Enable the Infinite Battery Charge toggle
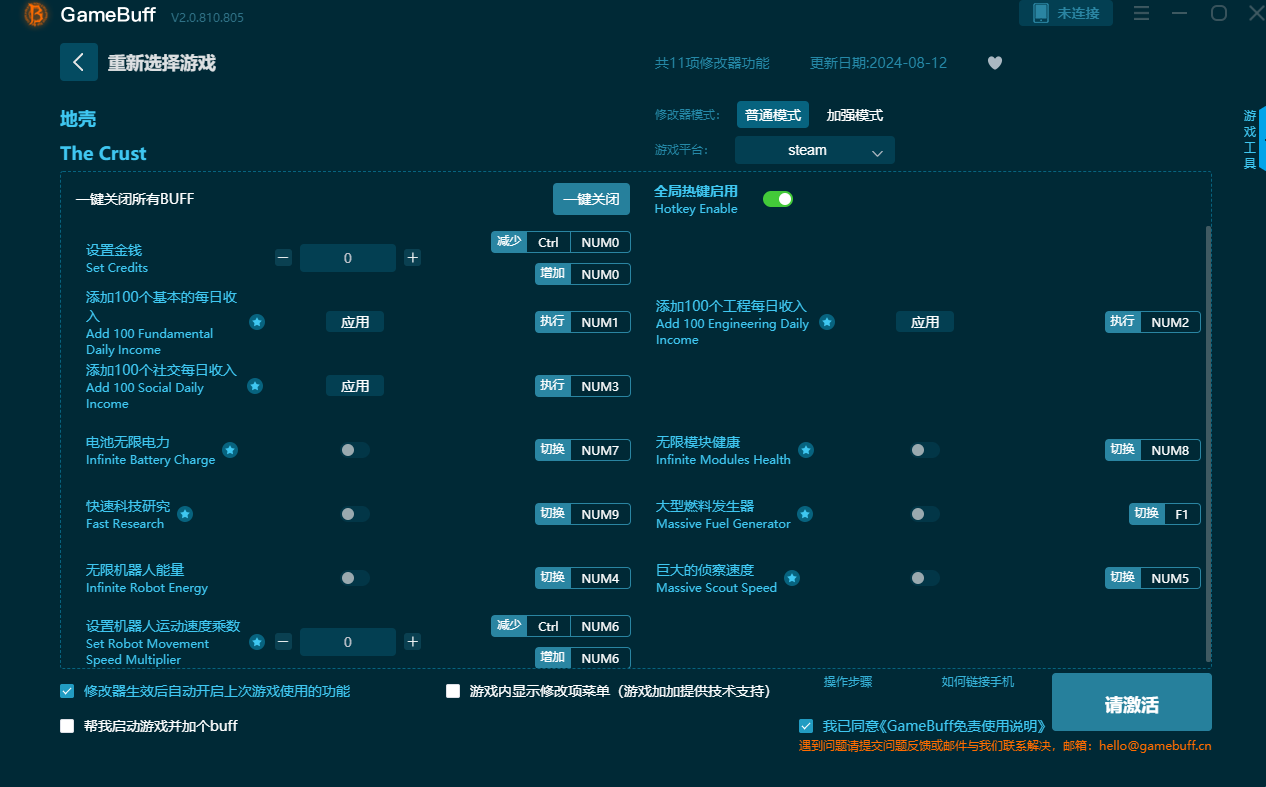The image size is (1266, 787). click(x=354, y=450)
